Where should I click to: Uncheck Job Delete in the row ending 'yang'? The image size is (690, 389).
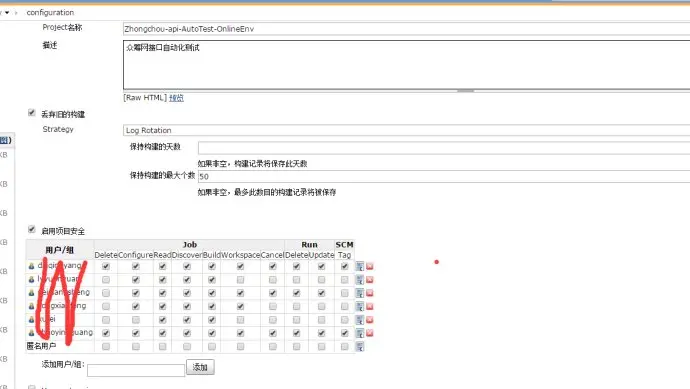(106, 266)
